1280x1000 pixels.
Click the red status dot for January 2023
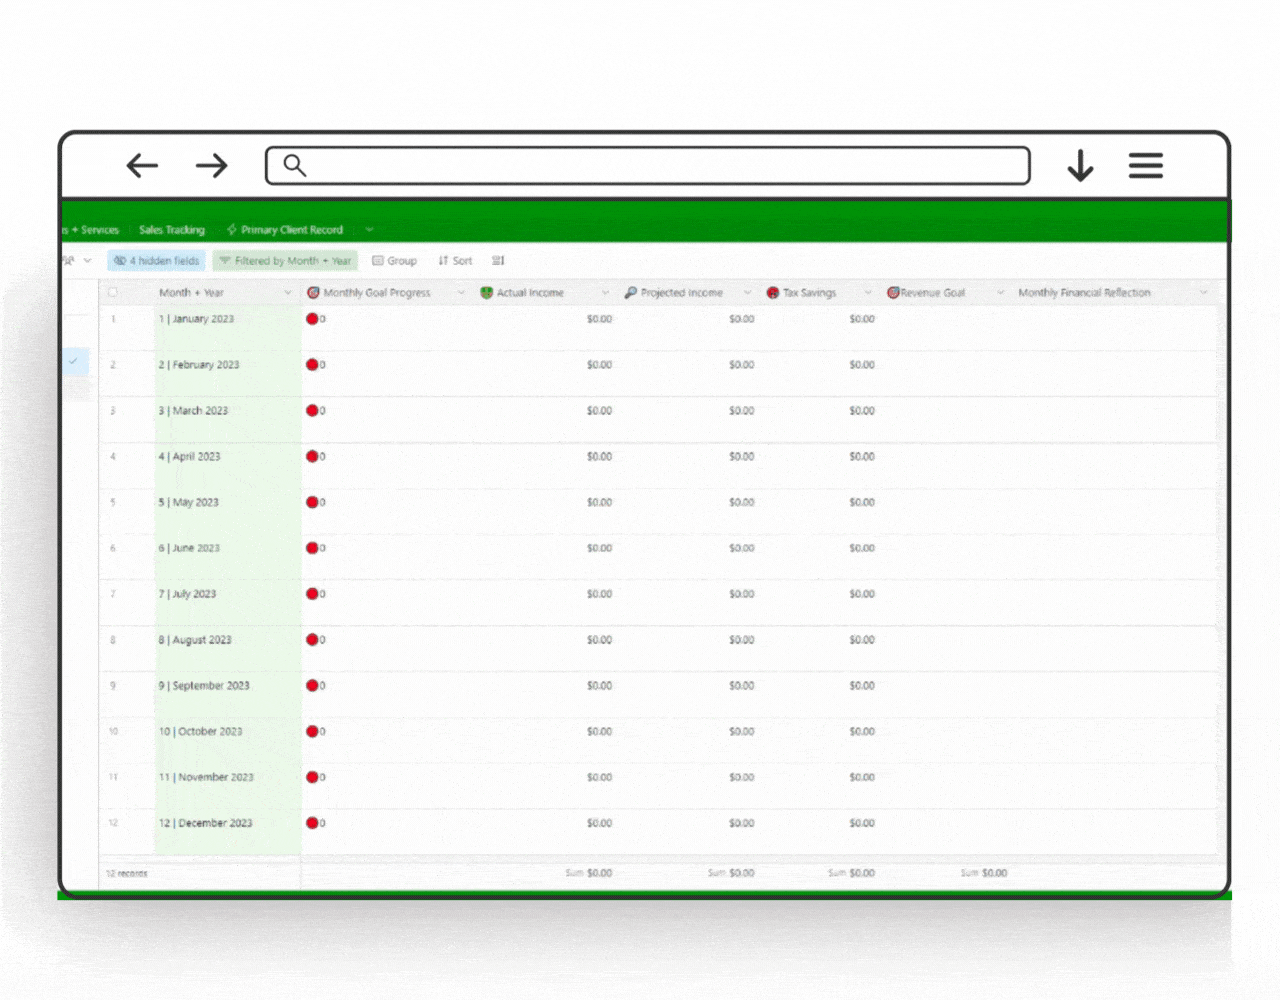coord(312,319)
